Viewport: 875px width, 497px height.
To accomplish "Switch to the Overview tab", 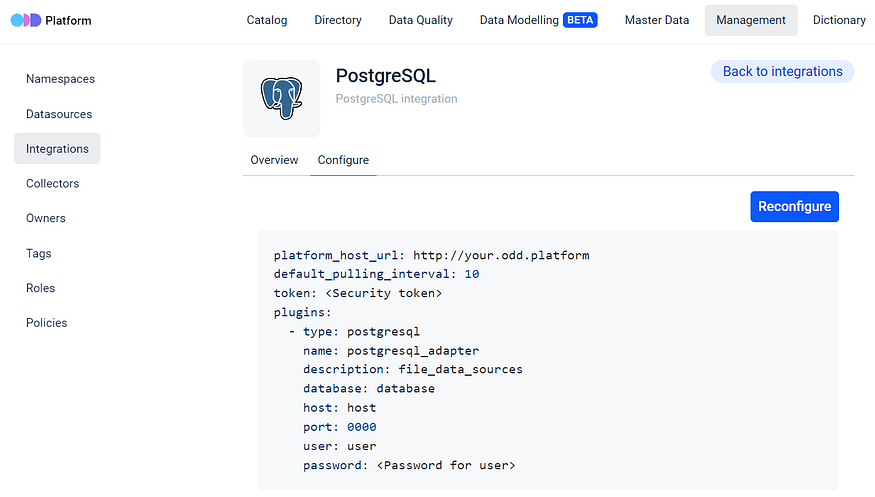I will (274, 160).
